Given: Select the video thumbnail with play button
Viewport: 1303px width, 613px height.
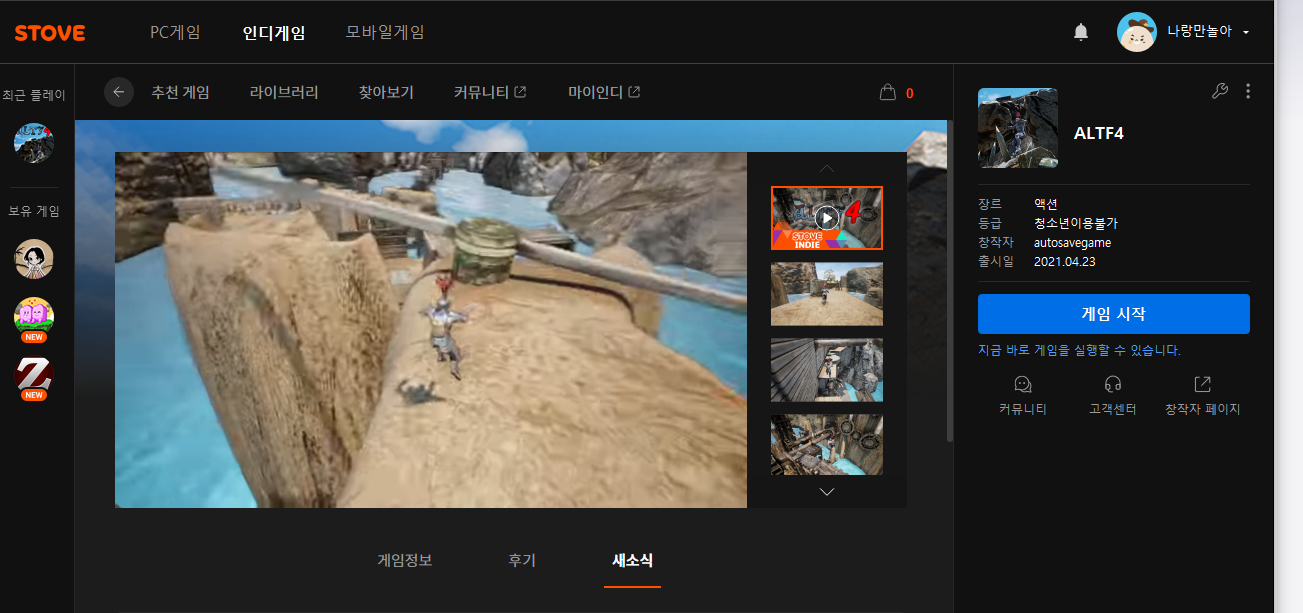Looking at the screenshot, I should coord(827,218).
